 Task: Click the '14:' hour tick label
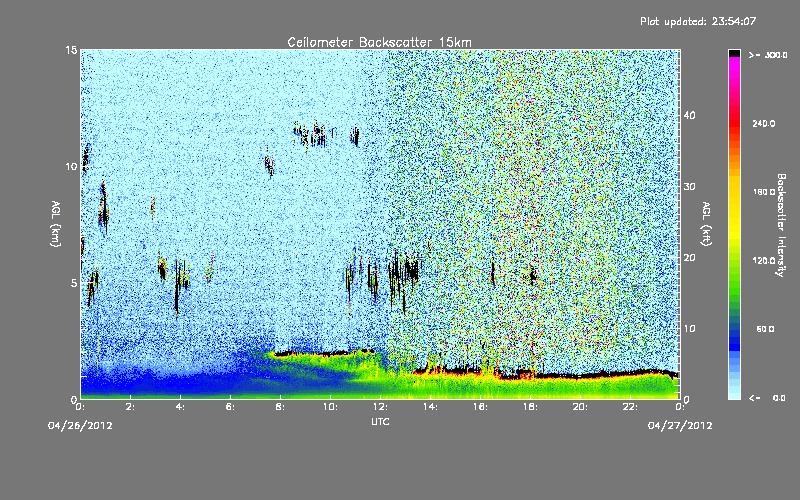431,407
